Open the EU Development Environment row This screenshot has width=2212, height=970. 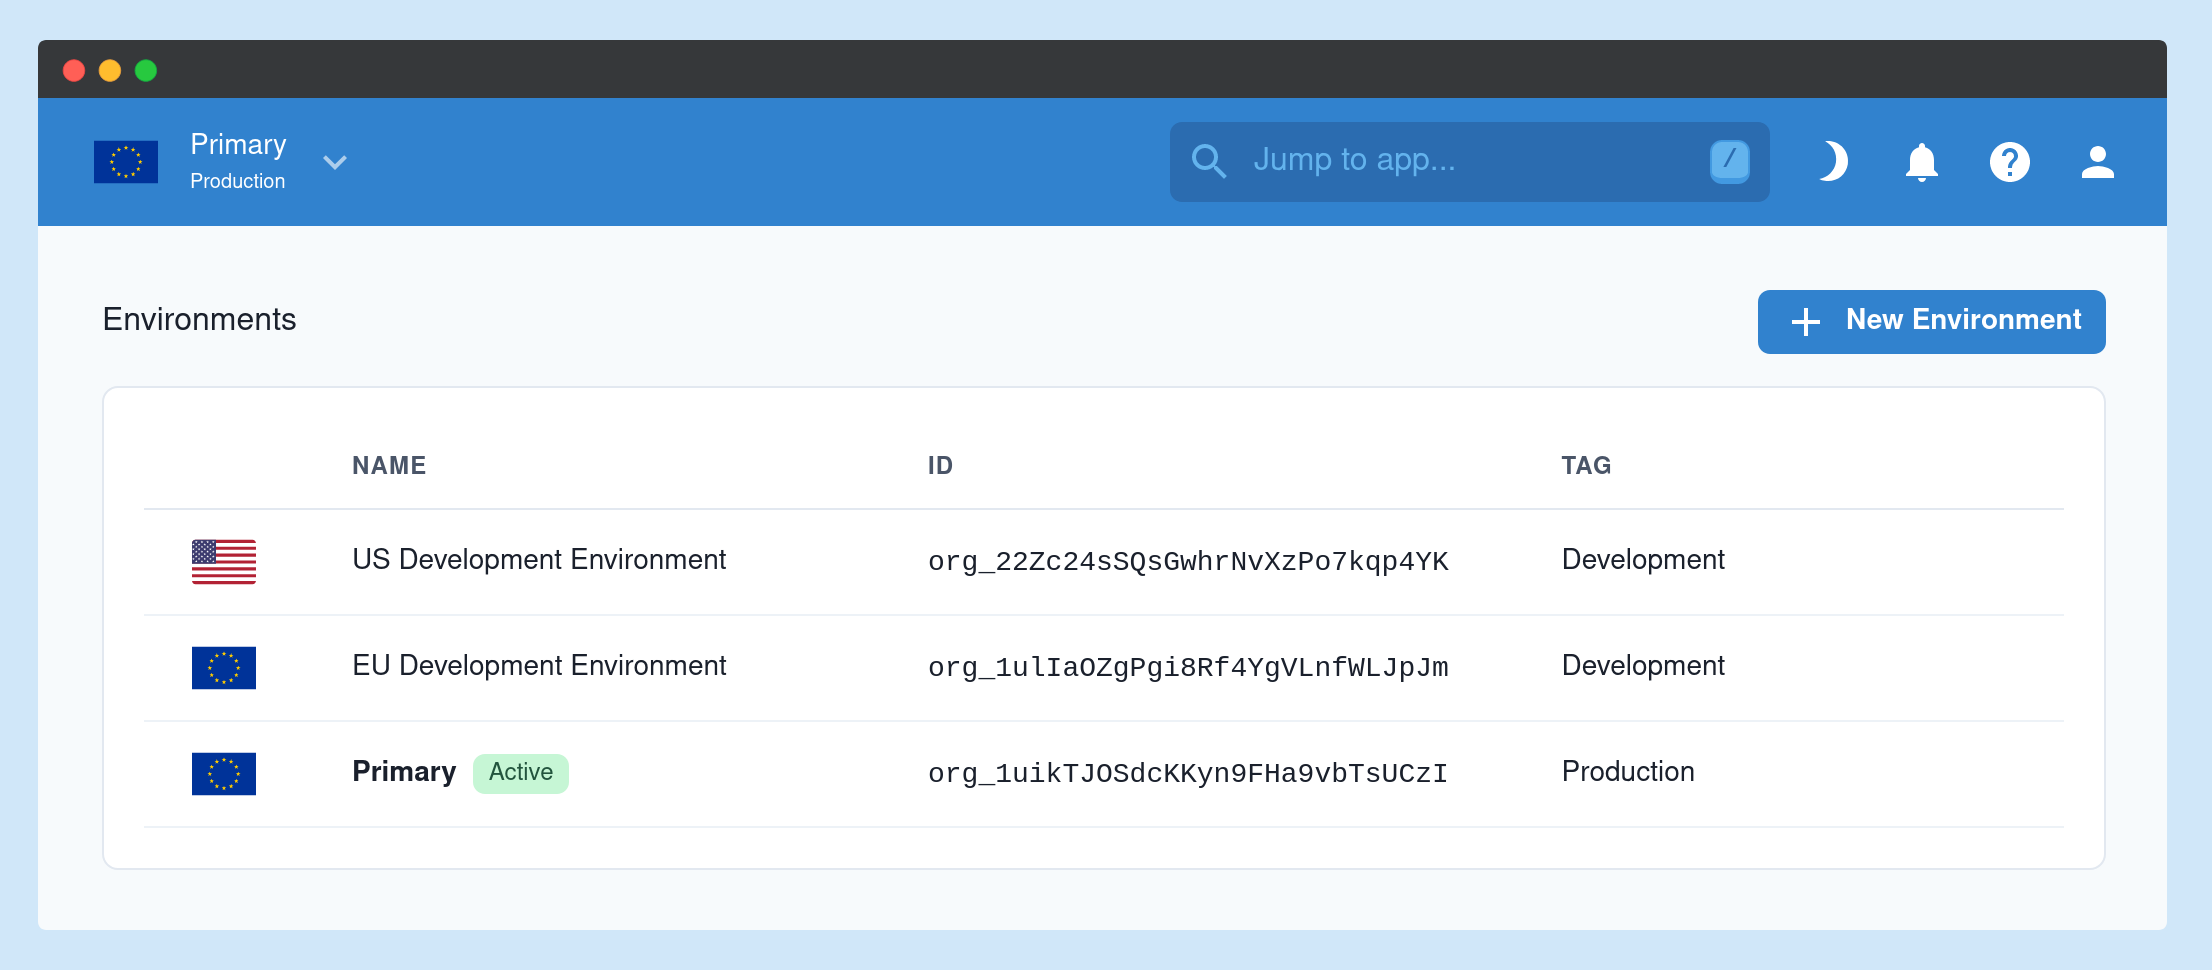click(539, 666)
